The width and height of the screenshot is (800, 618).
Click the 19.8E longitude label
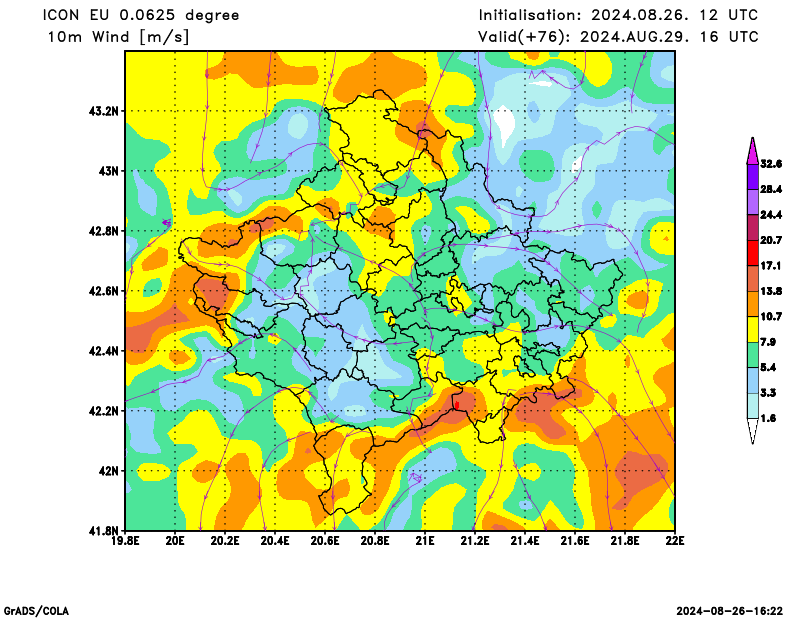click(126, 541)
